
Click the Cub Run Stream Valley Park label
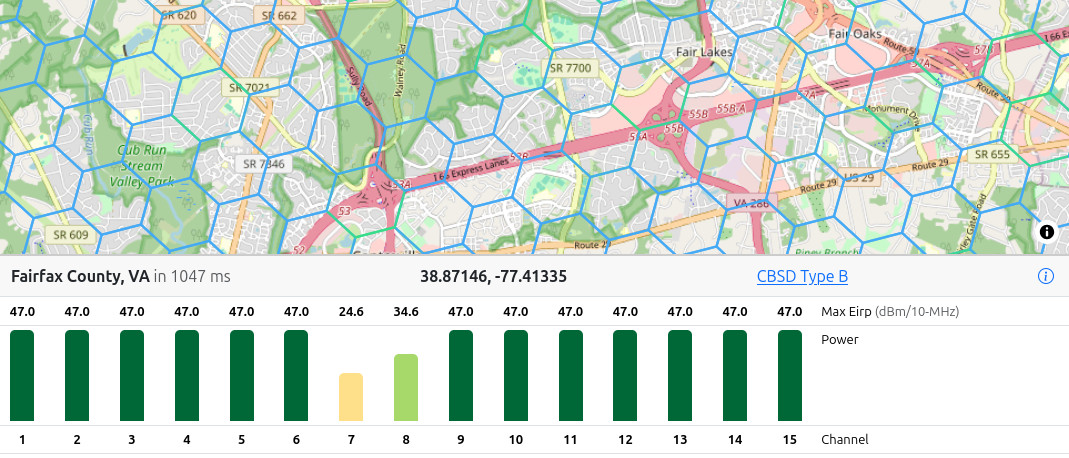(146, 165)
